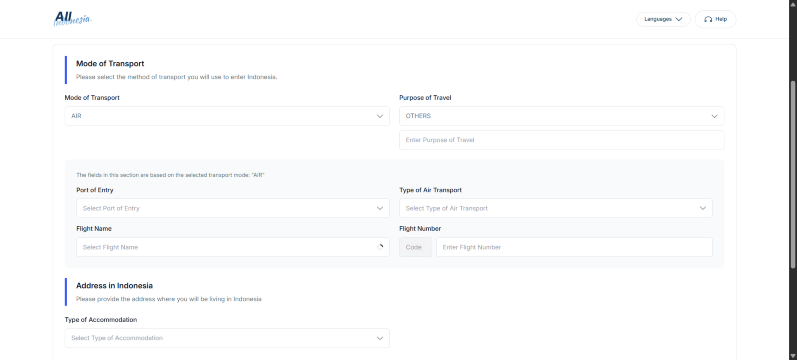Open the Select Flight Name combo box

pyautogui.click(x=233, y=247)
